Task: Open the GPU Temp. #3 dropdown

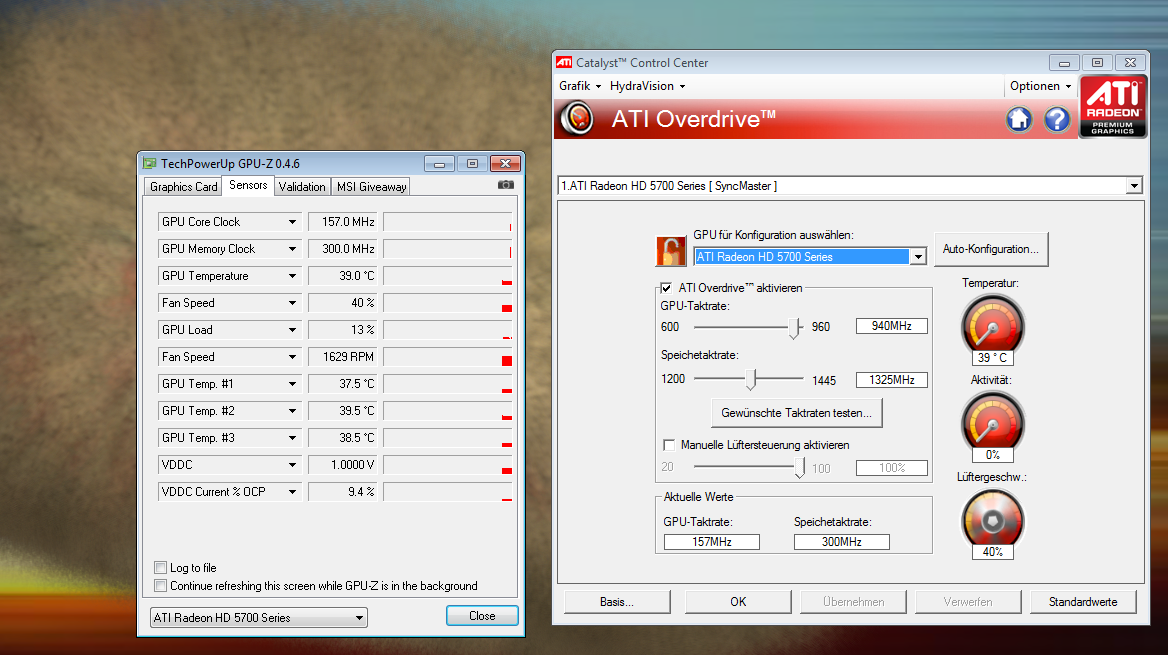Action: [x=292, y=438]
